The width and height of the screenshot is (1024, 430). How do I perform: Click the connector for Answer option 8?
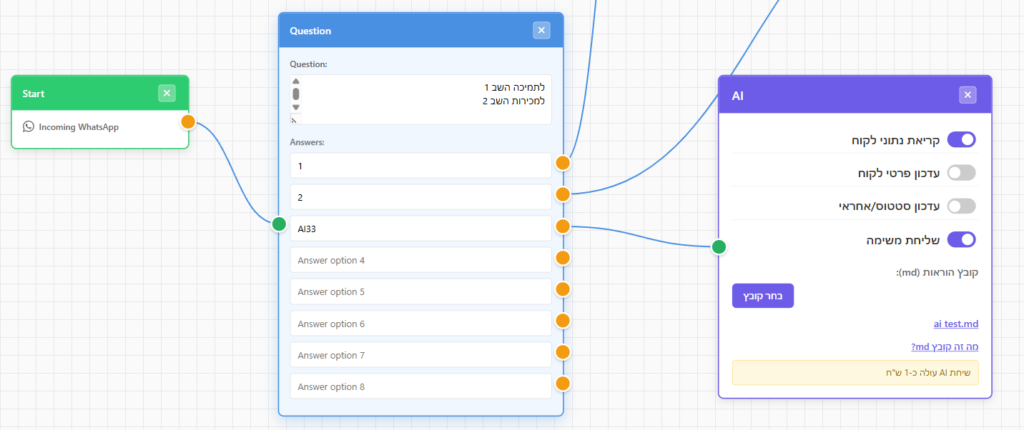[562, 384]
